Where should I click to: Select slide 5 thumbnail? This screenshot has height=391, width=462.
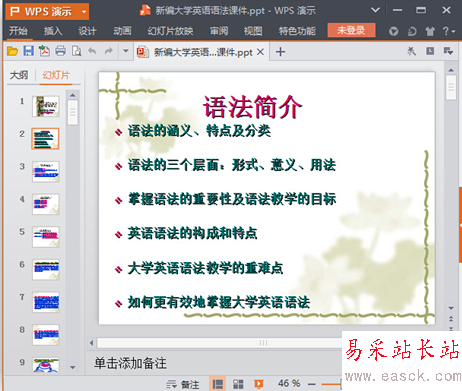tap(46, 237)
